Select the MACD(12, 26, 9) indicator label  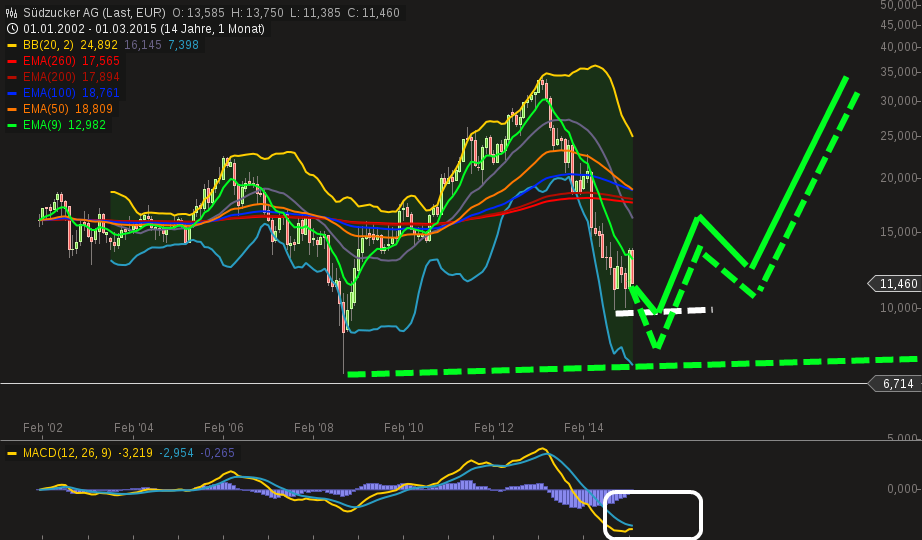pos(67,453)
